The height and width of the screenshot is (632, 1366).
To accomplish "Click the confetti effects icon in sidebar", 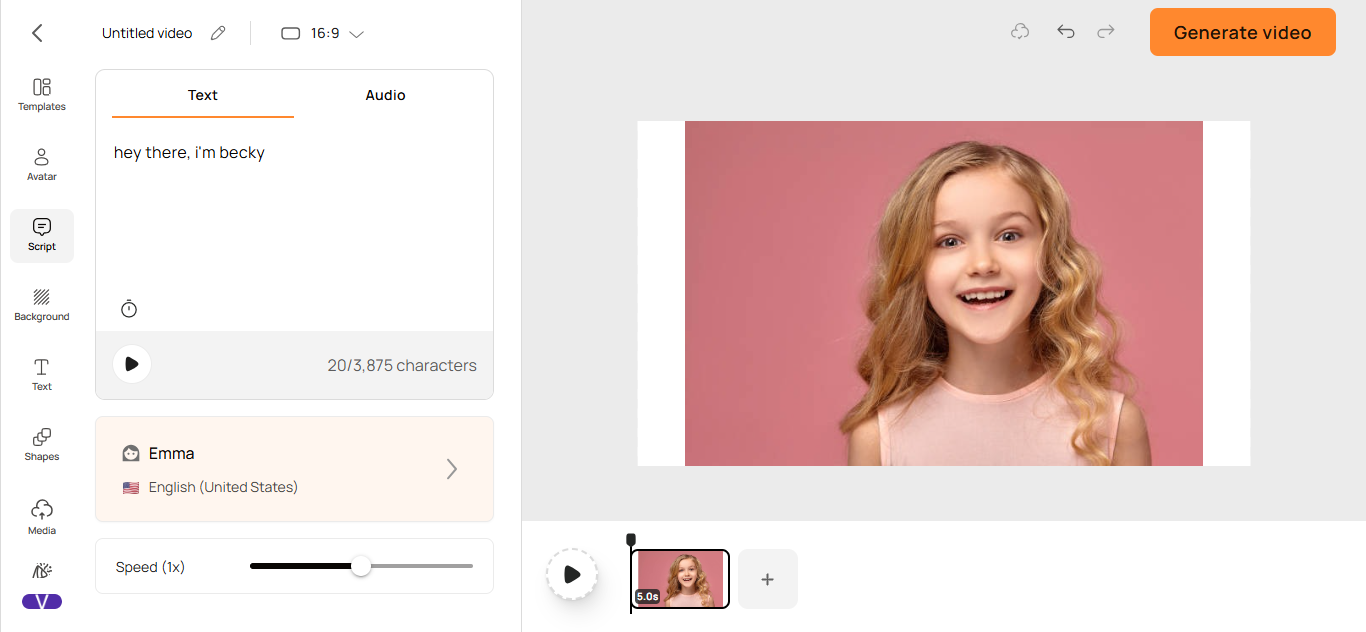I will click(42, 571).
